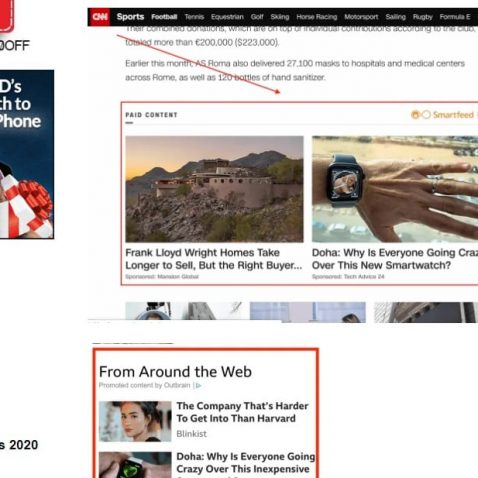Open the Sports section heading
This screenshot has width=478, height=478.
130,17
